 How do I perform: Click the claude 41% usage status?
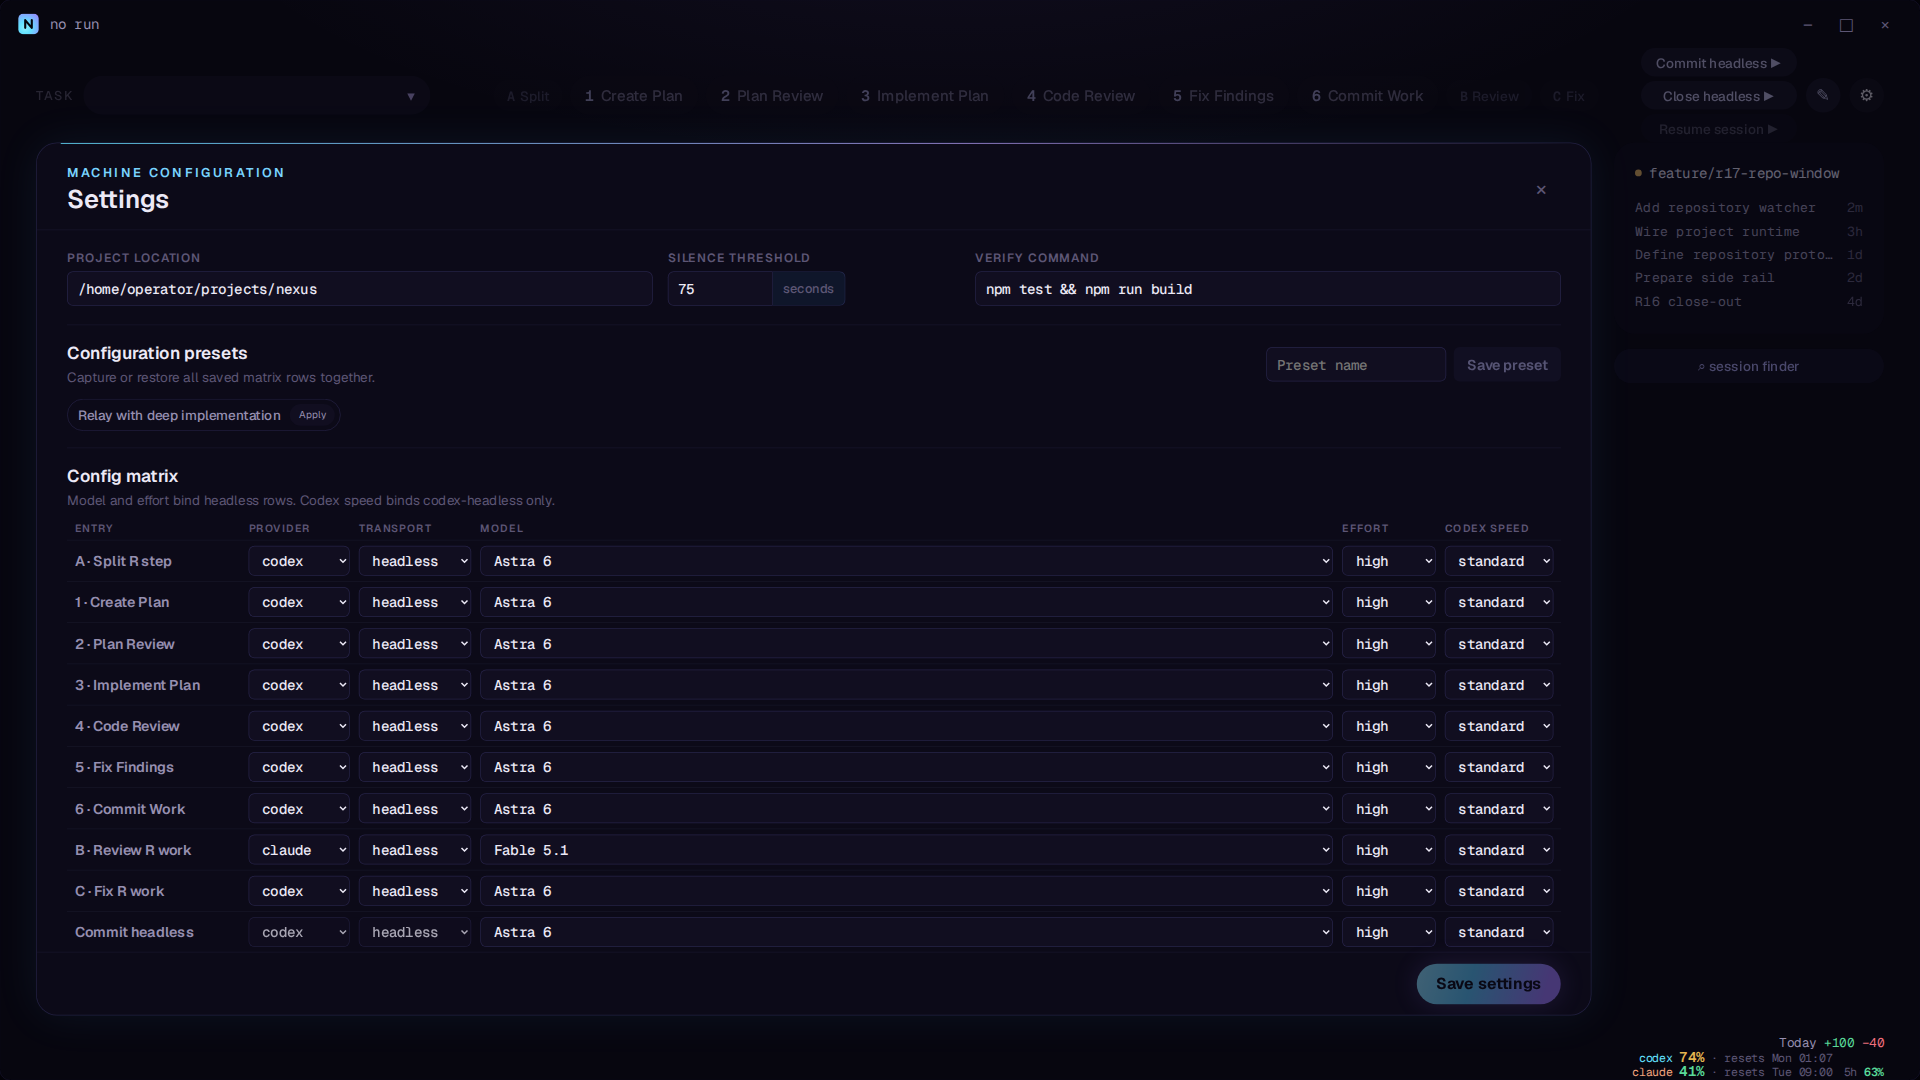(1668, 1072)
